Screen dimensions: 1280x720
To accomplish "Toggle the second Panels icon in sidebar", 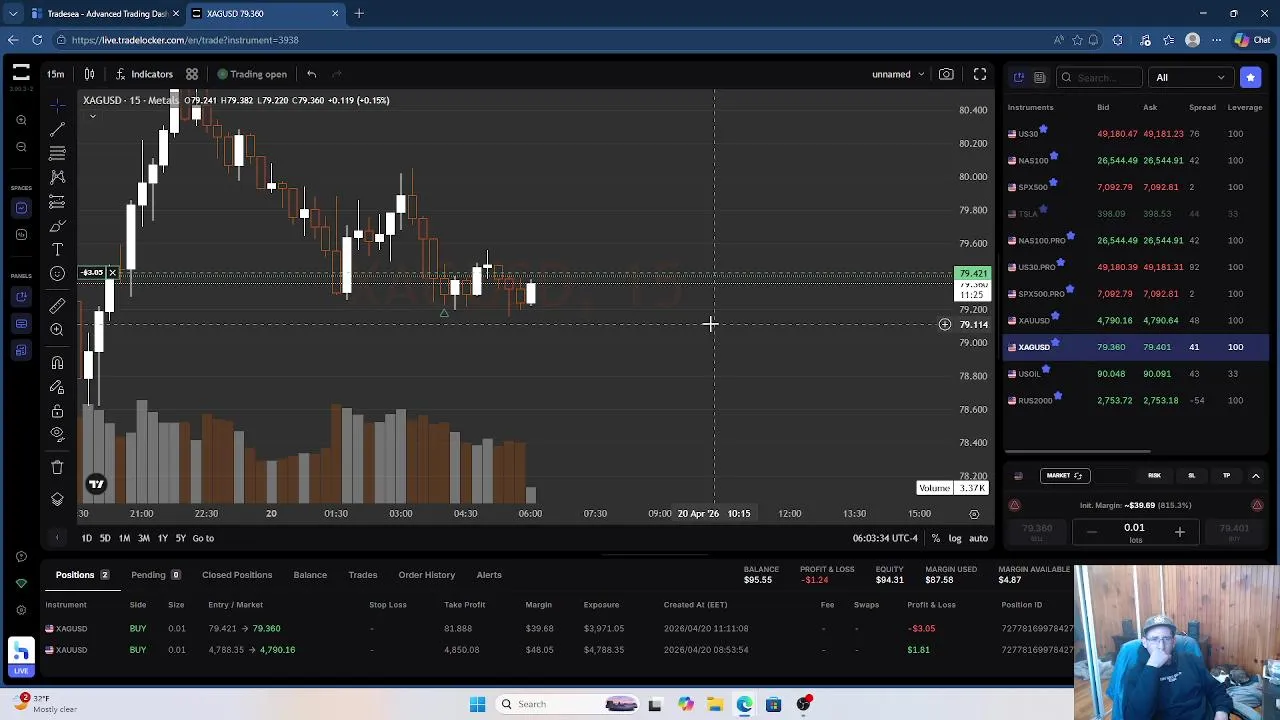I will pyautogui.click(x=21, y=323).
